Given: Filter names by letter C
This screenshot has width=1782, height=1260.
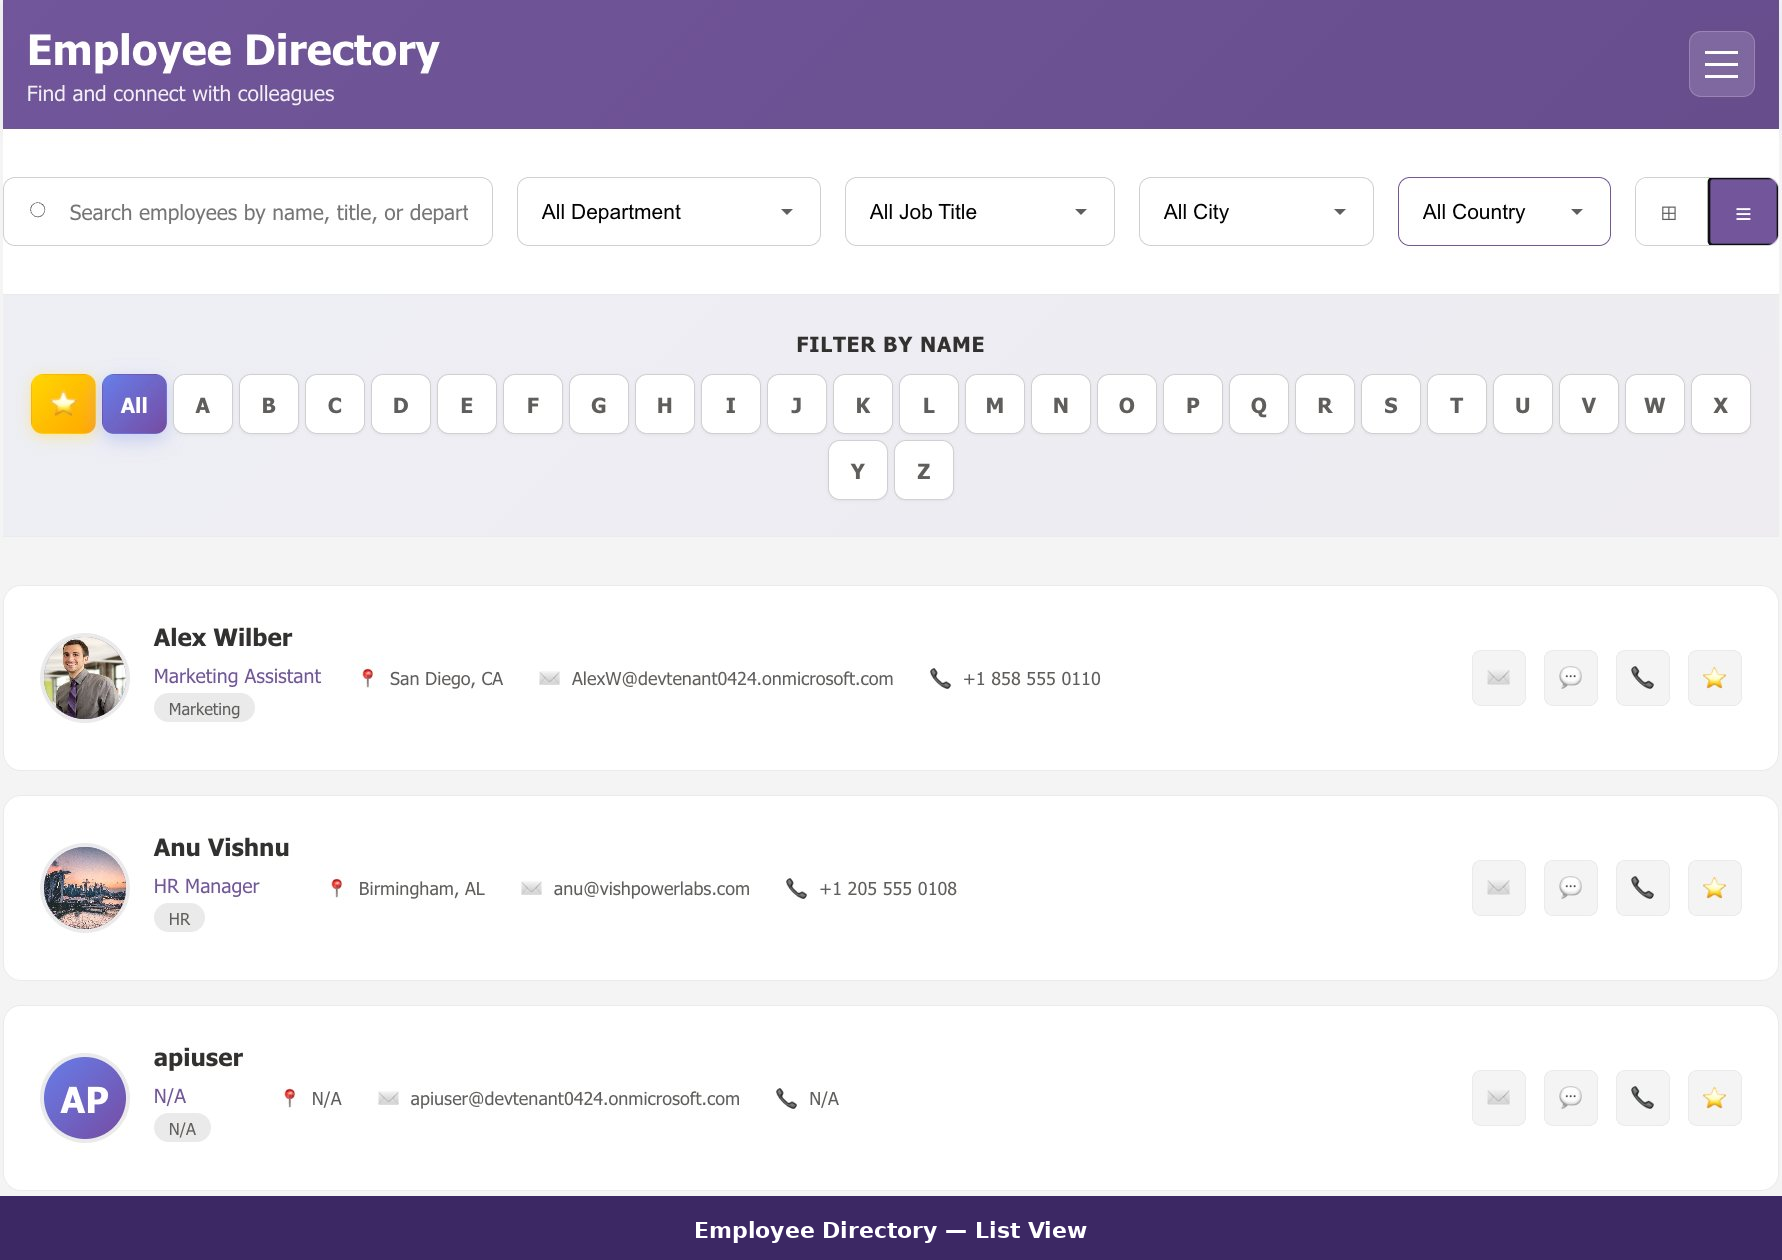Looking at the screenshot, I should pos(335,404).
